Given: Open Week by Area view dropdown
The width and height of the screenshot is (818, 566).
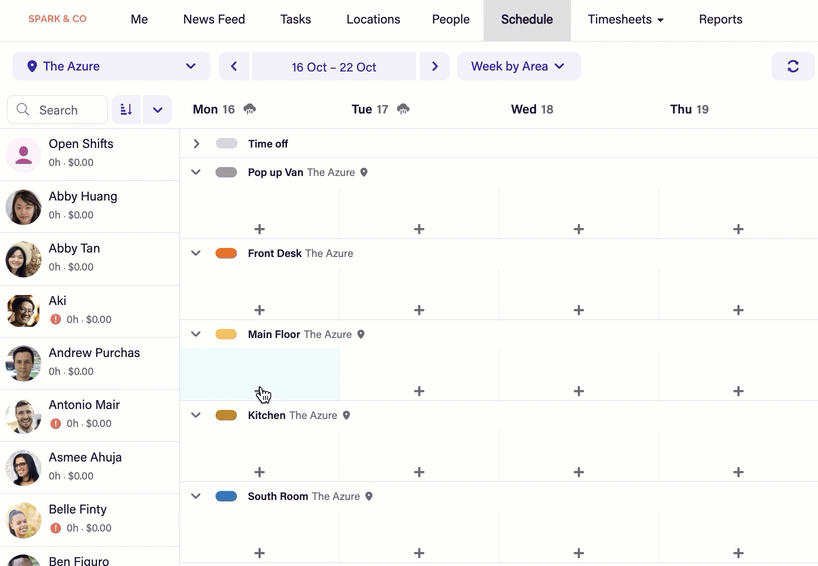Looking at the screenshot, I should coord(519,66).
